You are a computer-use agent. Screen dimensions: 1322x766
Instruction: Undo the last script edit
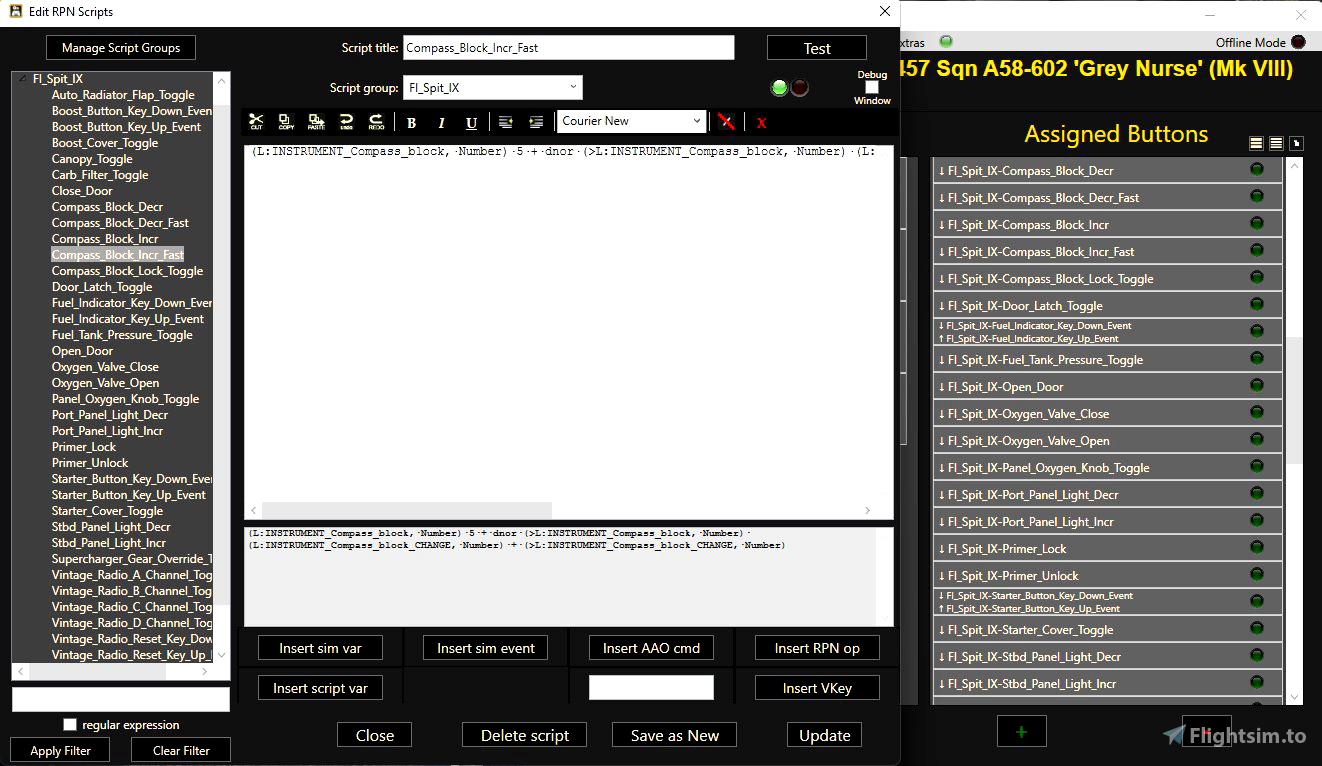[x=346, y=121]
